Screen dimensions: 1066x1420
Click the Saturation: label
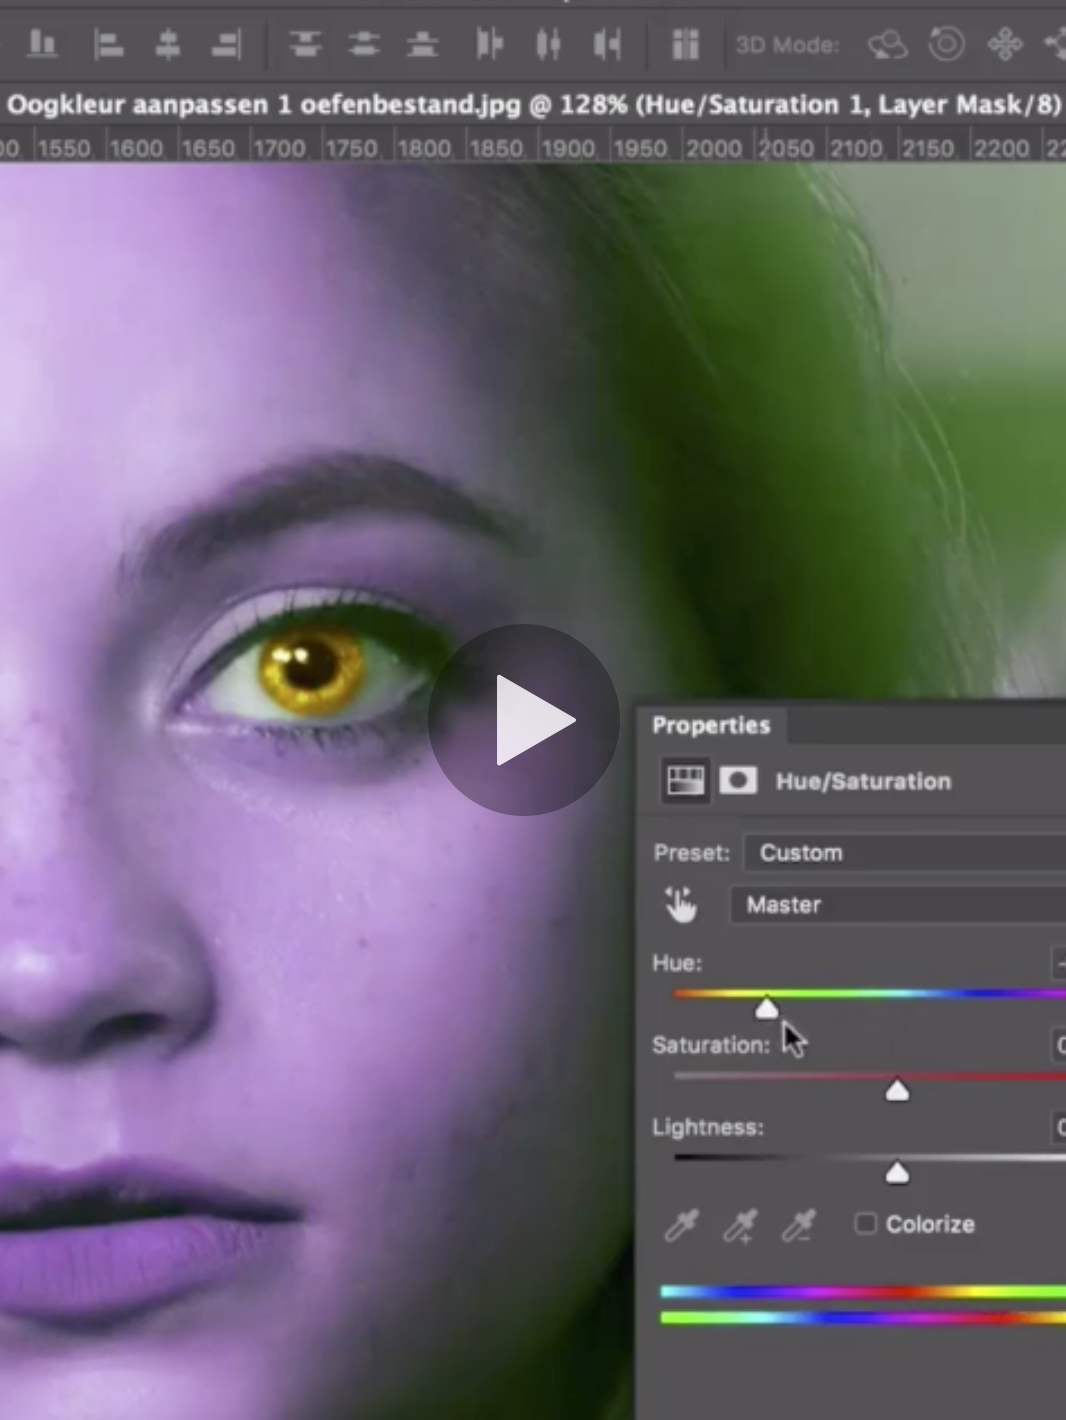pyautogui.click(x=711, y=1045)
